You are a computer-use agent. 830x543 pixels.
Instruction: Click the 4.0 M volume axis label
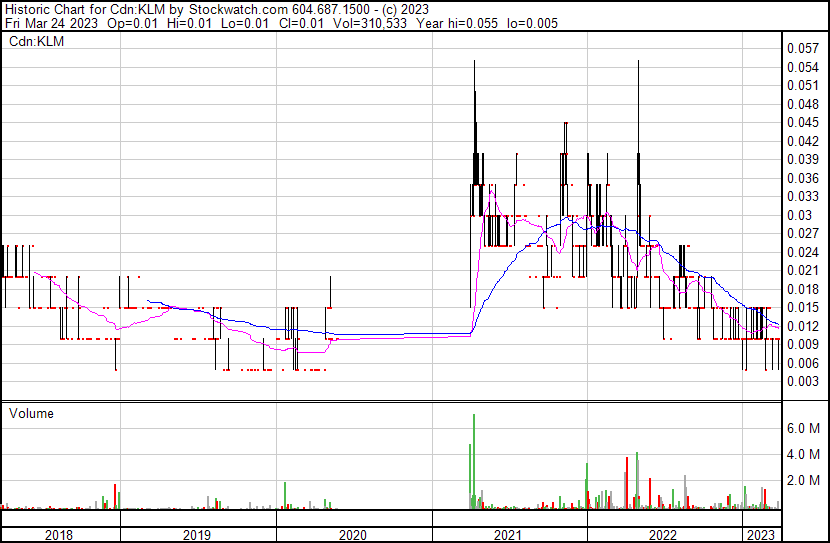[x=804, y=454]
